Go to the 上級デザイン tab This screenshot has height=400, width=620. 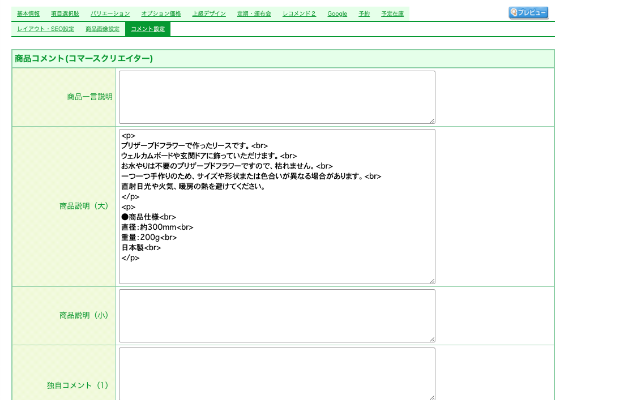(x=209, y=14)
